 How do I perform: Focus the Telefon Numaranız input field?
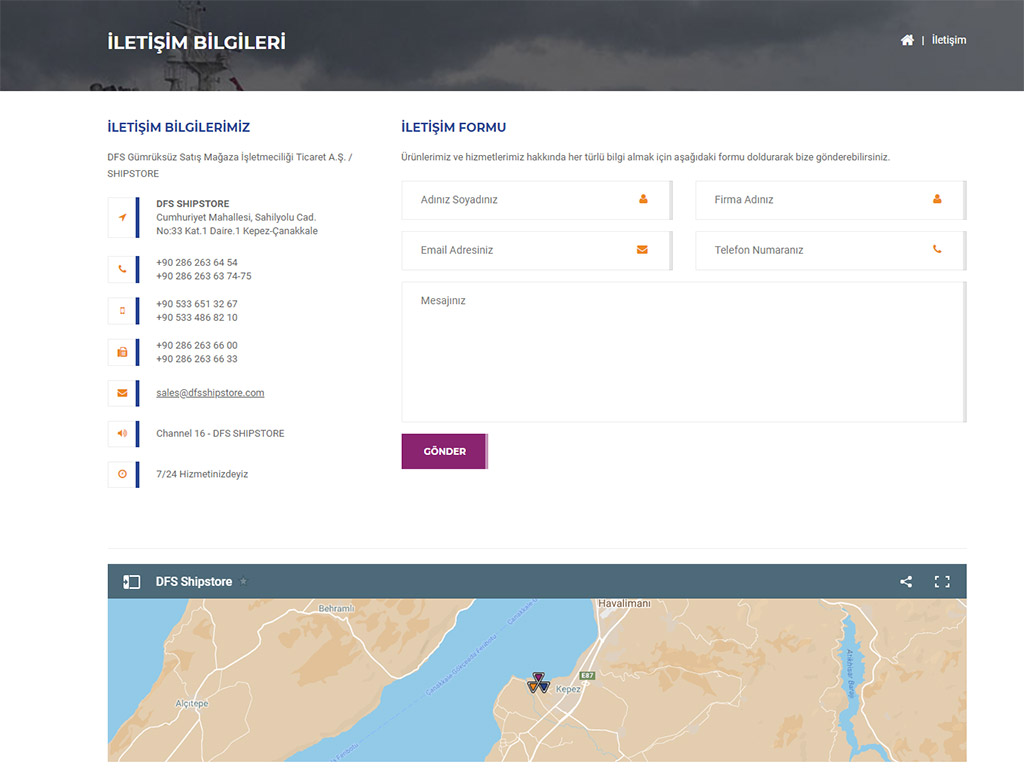point(831,250)
